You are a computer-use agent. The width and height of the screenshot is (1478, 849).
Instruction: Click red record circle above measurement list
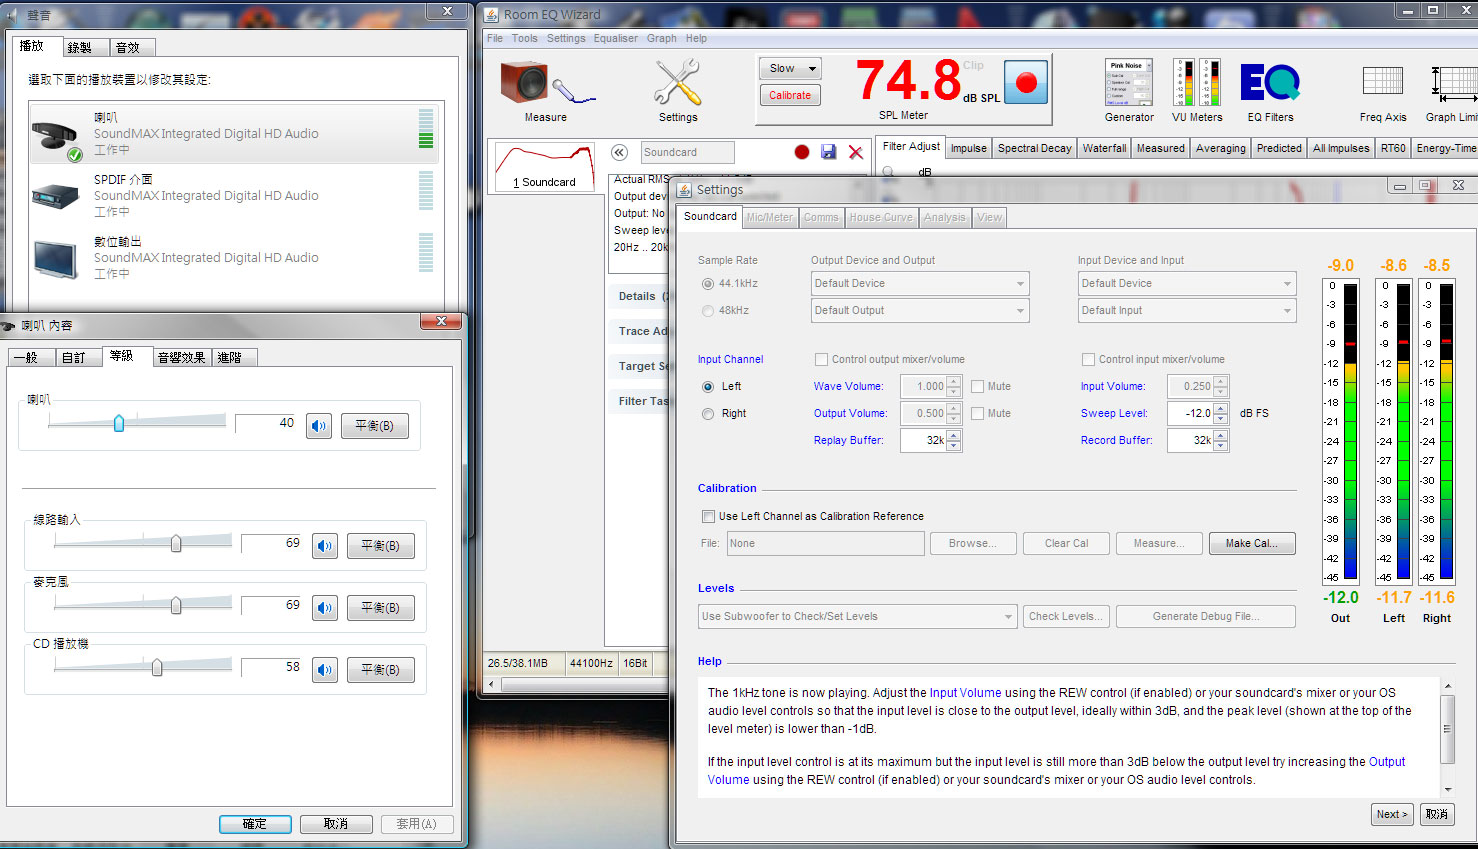coord(801,152)
